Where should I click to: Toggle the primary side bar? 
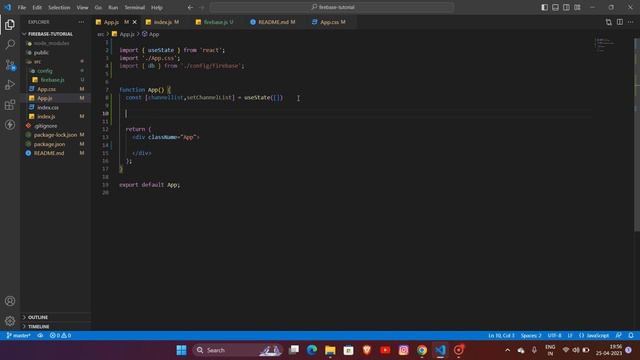click(x=544, y=7)
